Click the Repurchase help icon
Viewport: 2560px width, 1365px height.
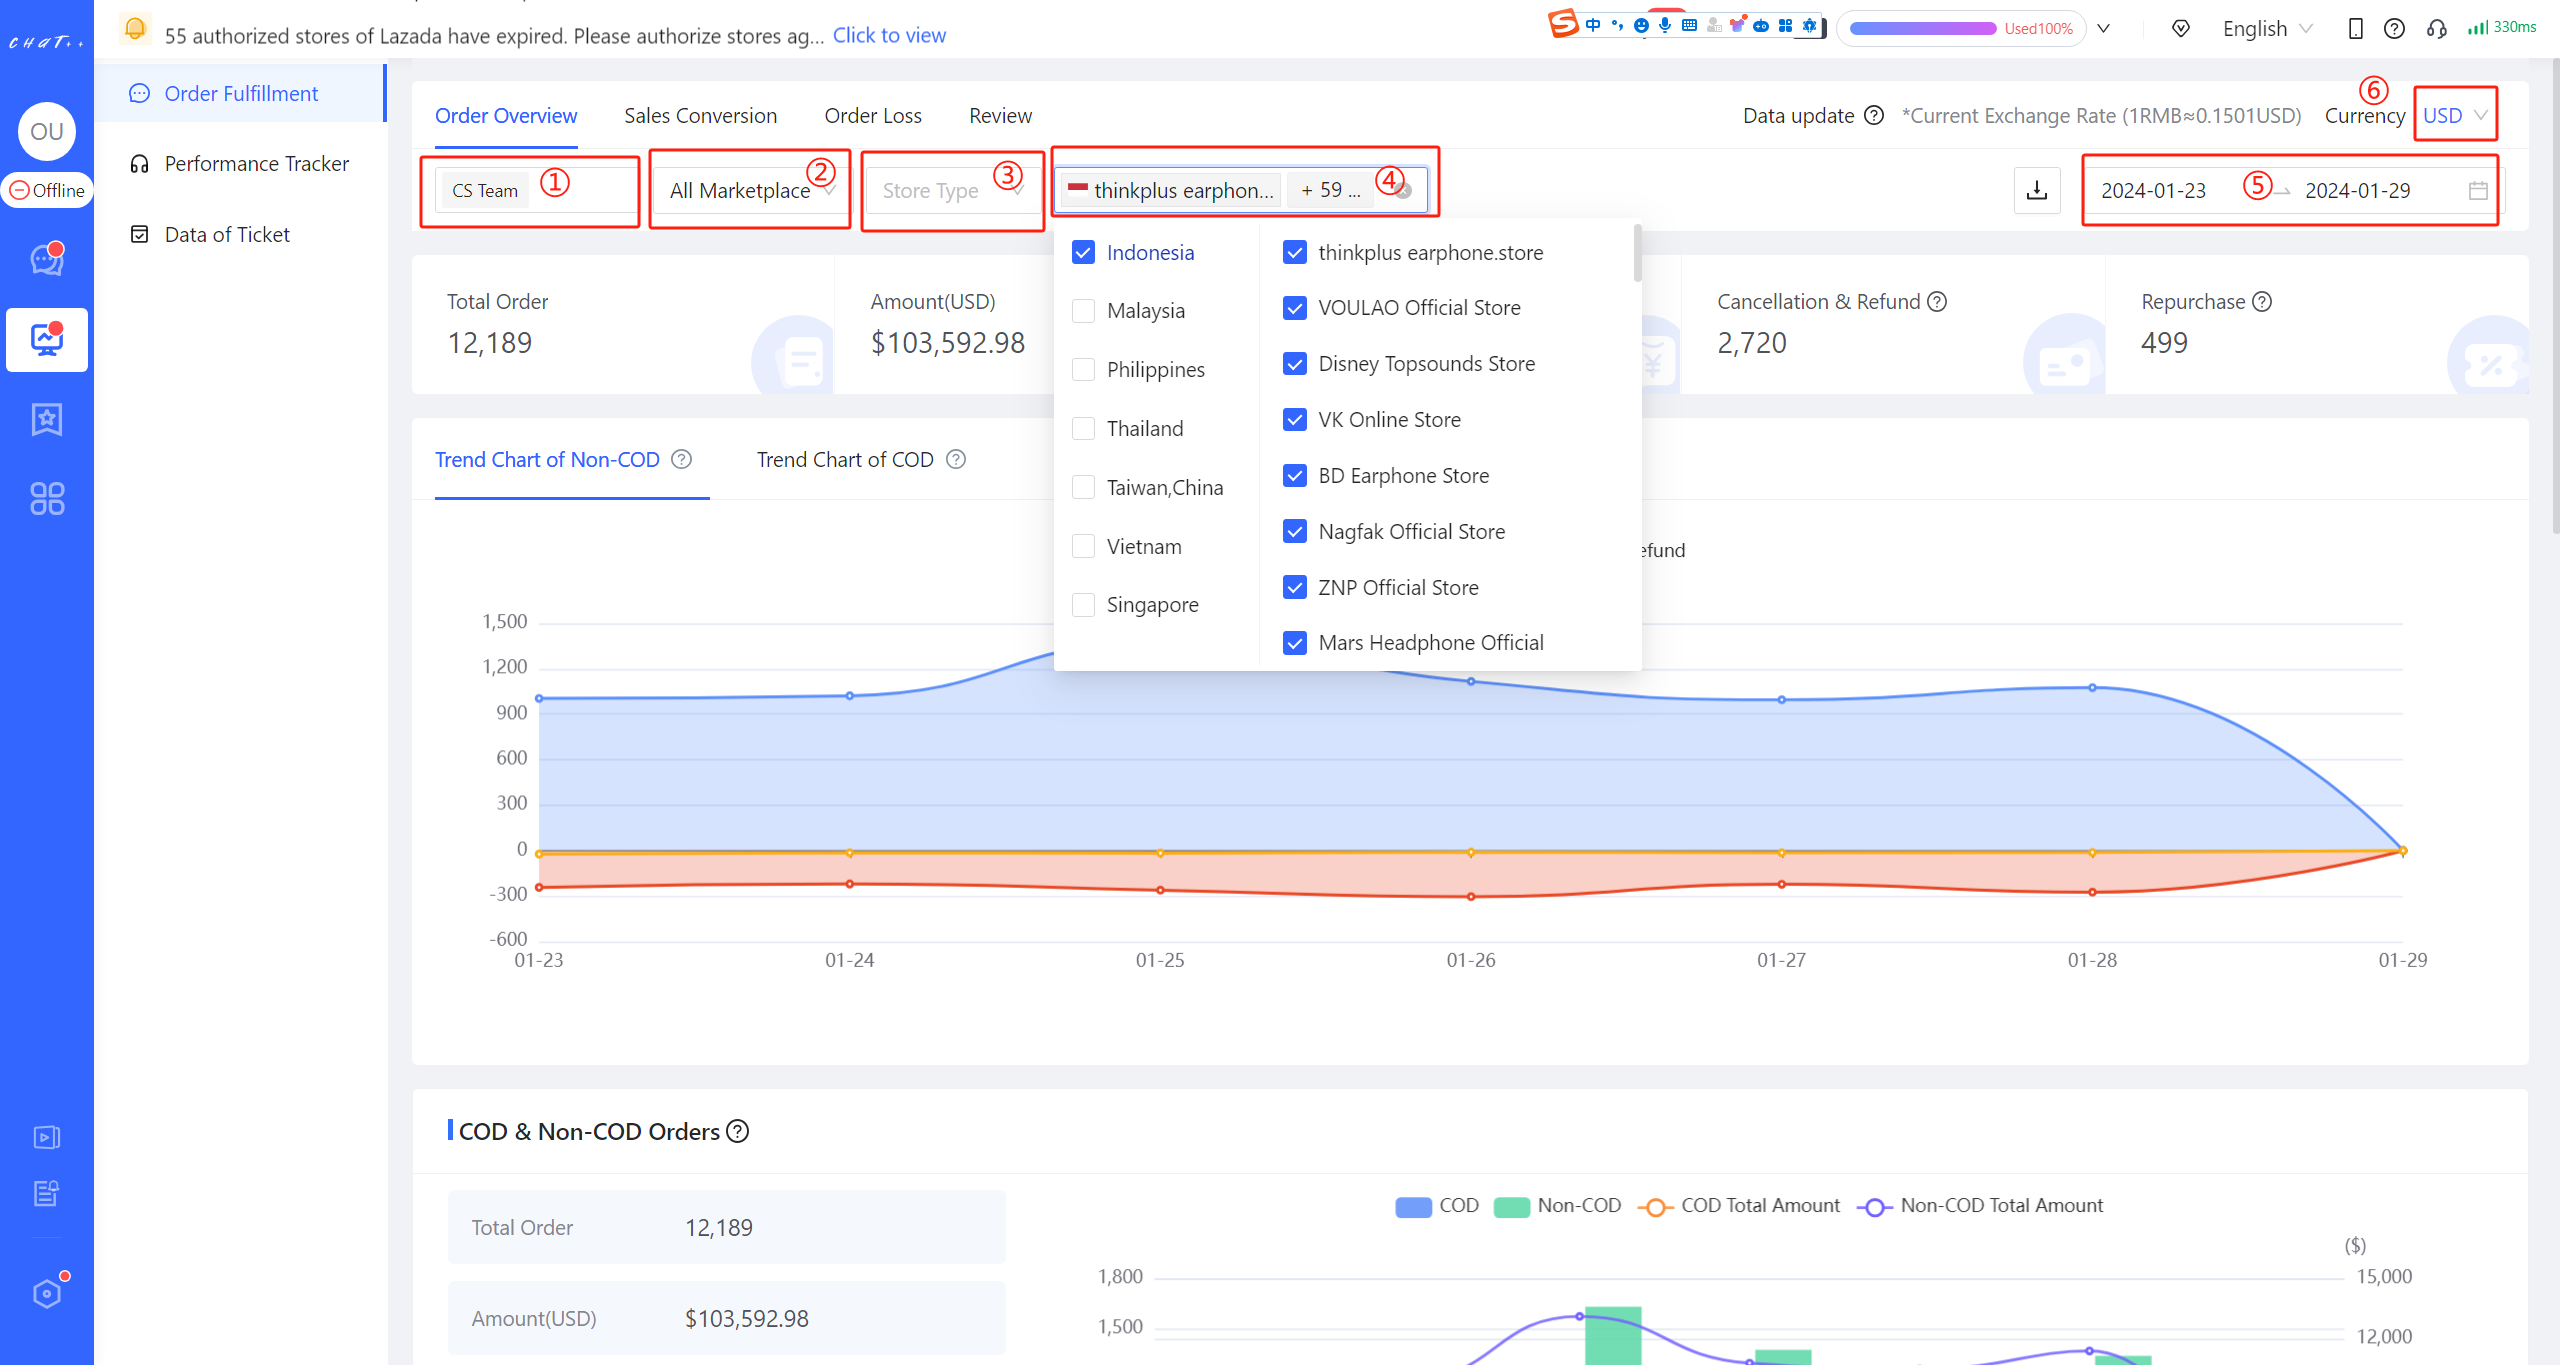[x=2262, y=301]
